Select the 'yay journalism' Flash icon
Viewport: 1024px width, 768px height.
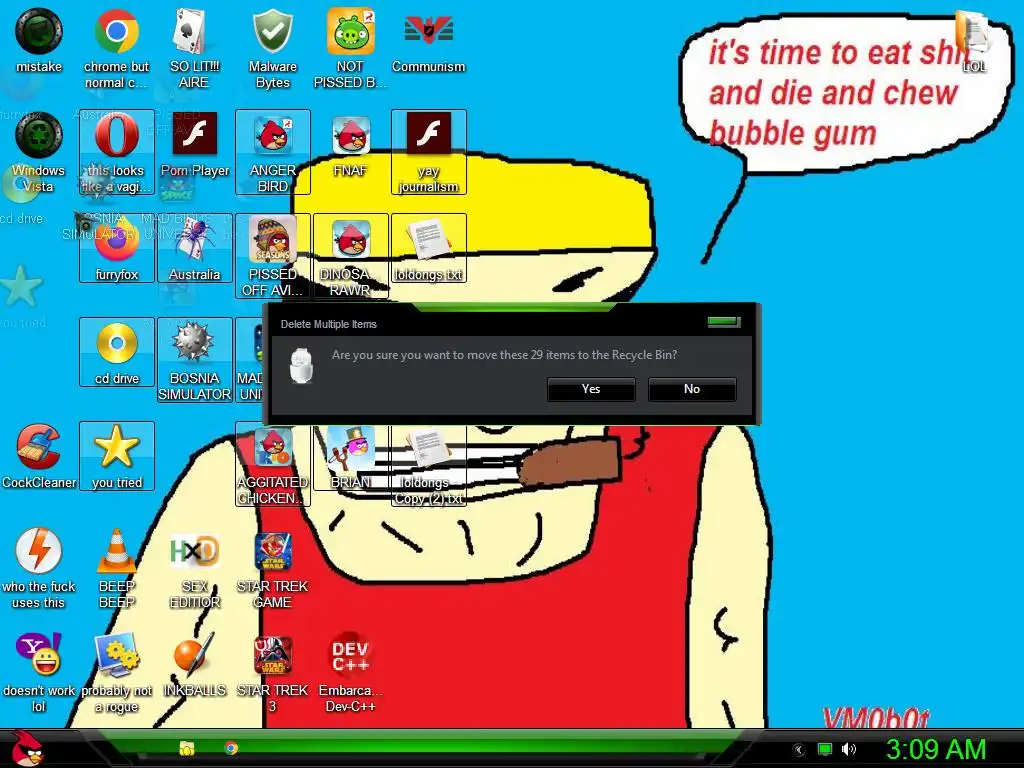(428, 153)
